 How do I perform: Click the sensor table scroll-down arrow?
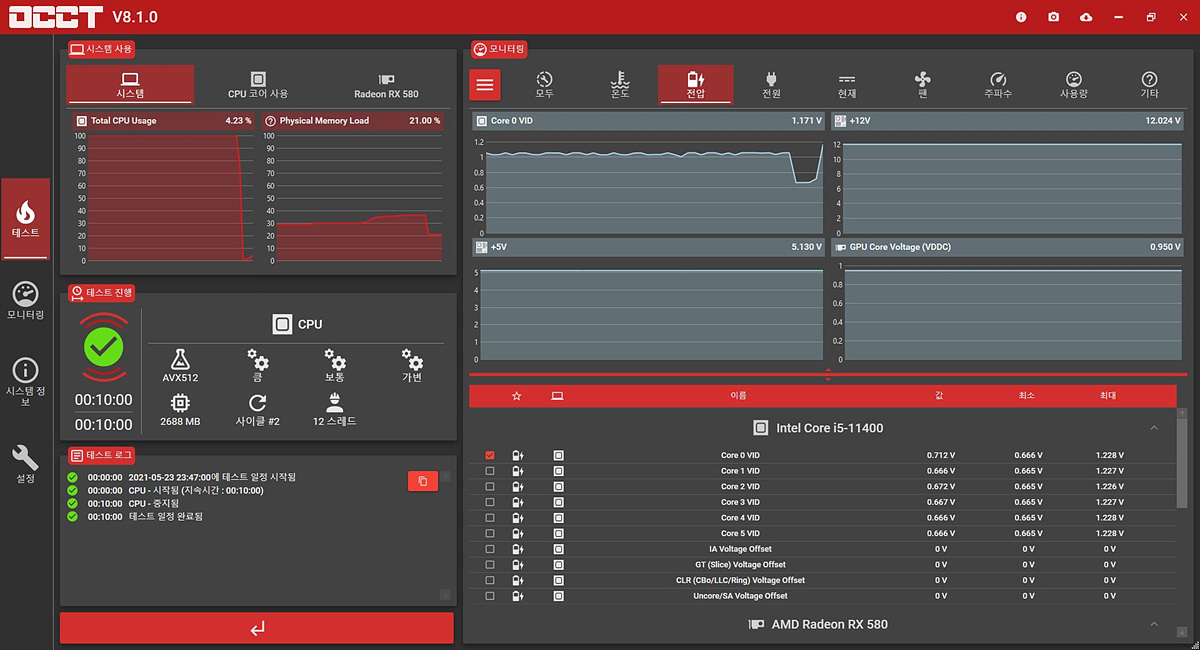[1183, 633]
